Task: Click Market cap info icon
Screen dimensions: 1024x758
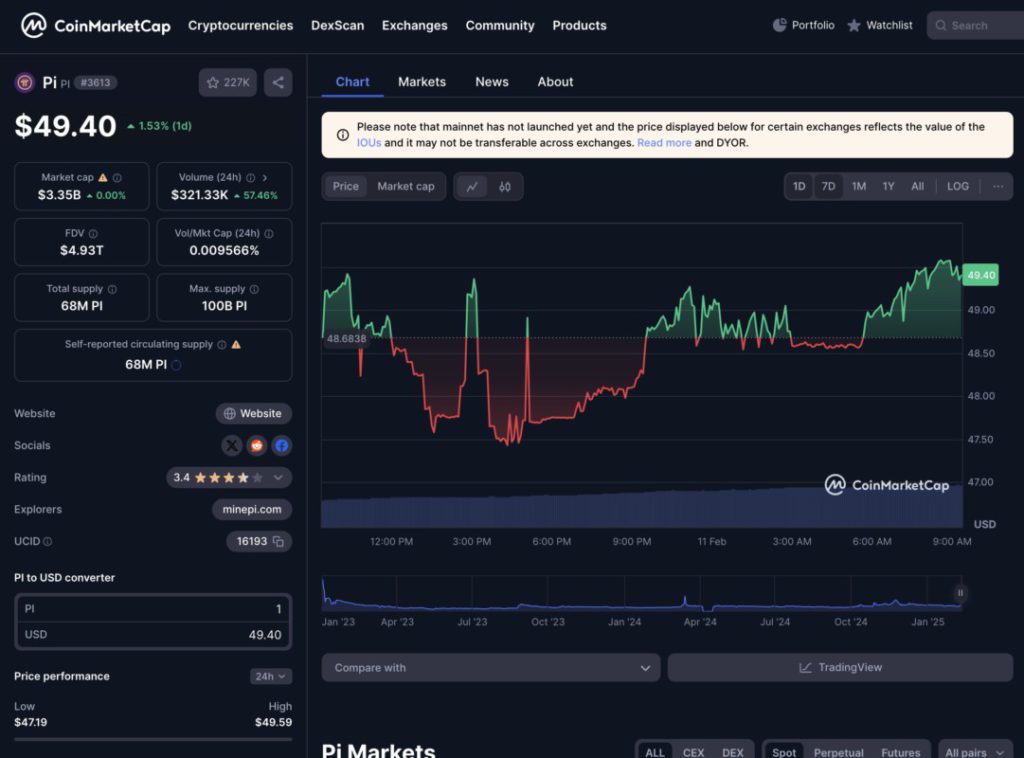Action: [117, 178]
